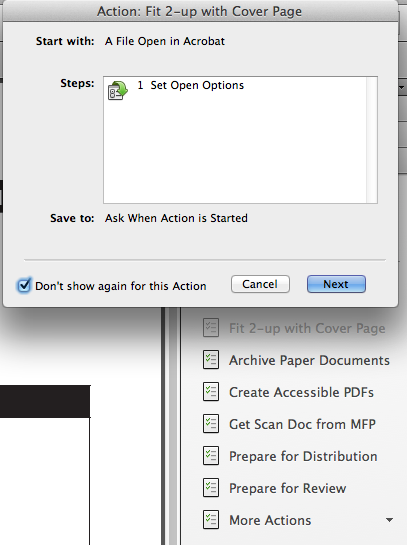The width and height of the screenshot is (407, 545).
Task: Cancel the action dialog
Action: tap(260, 284)
